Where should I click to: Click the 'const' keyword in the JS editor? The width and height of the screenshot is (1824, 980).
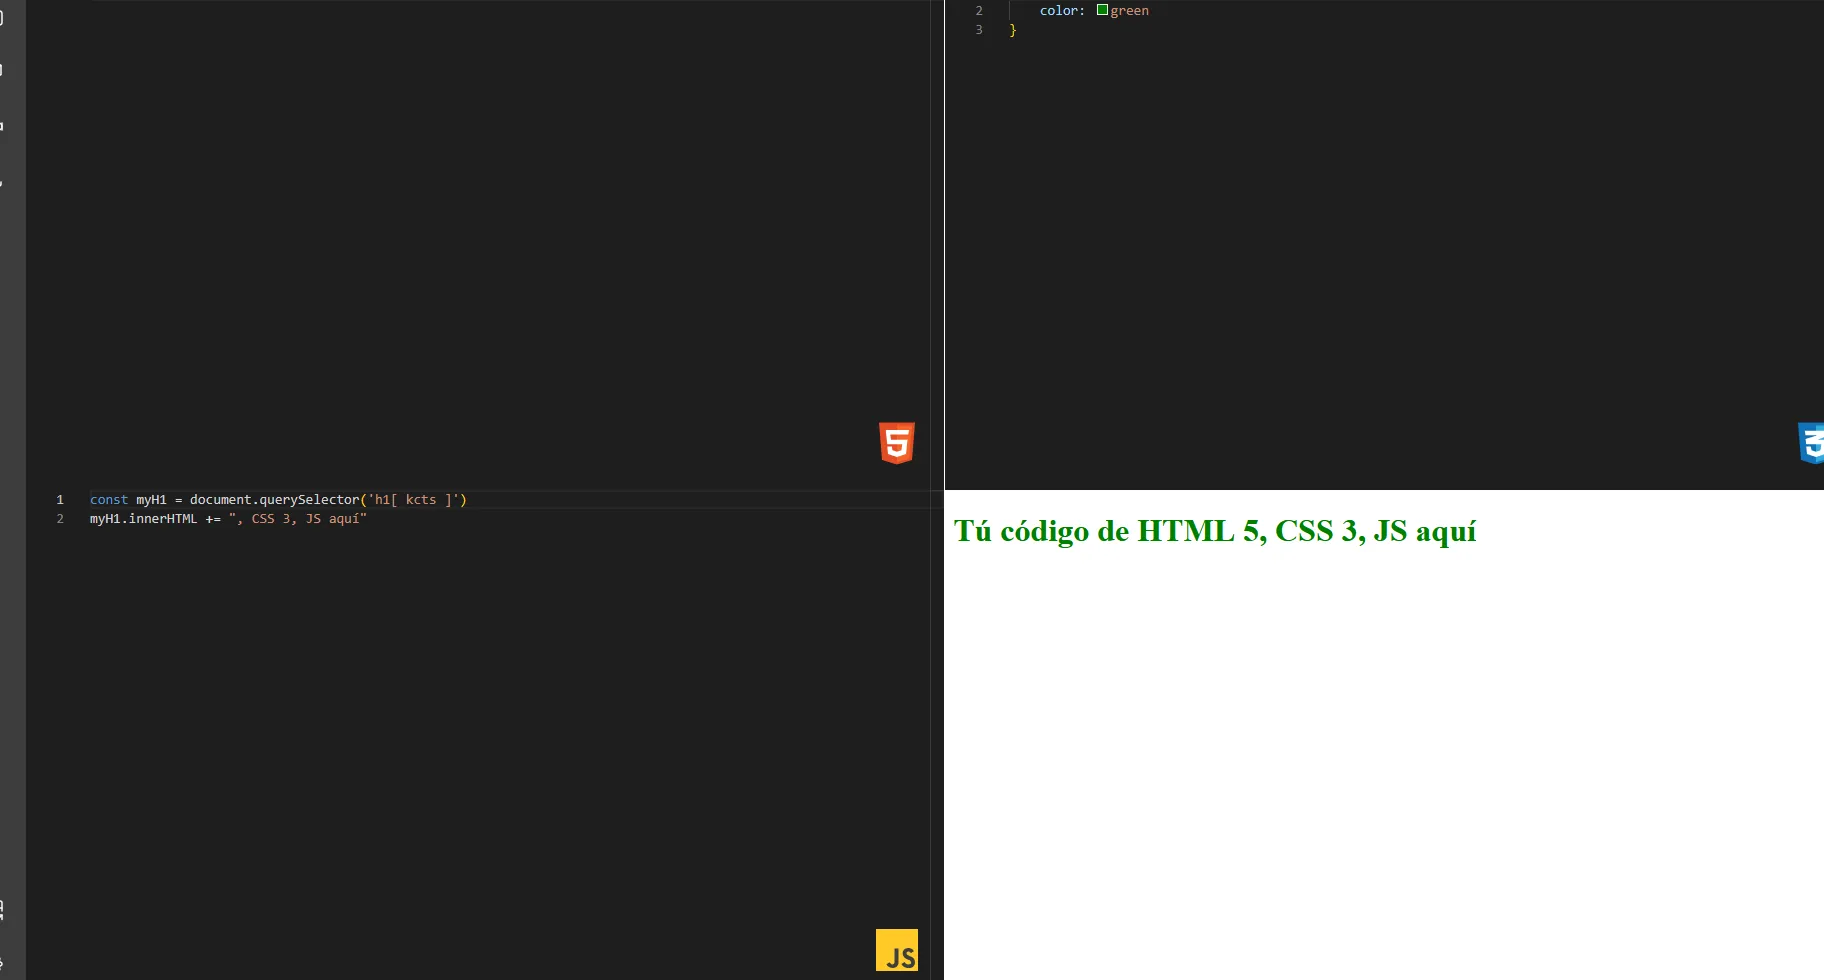click(109, 499)
